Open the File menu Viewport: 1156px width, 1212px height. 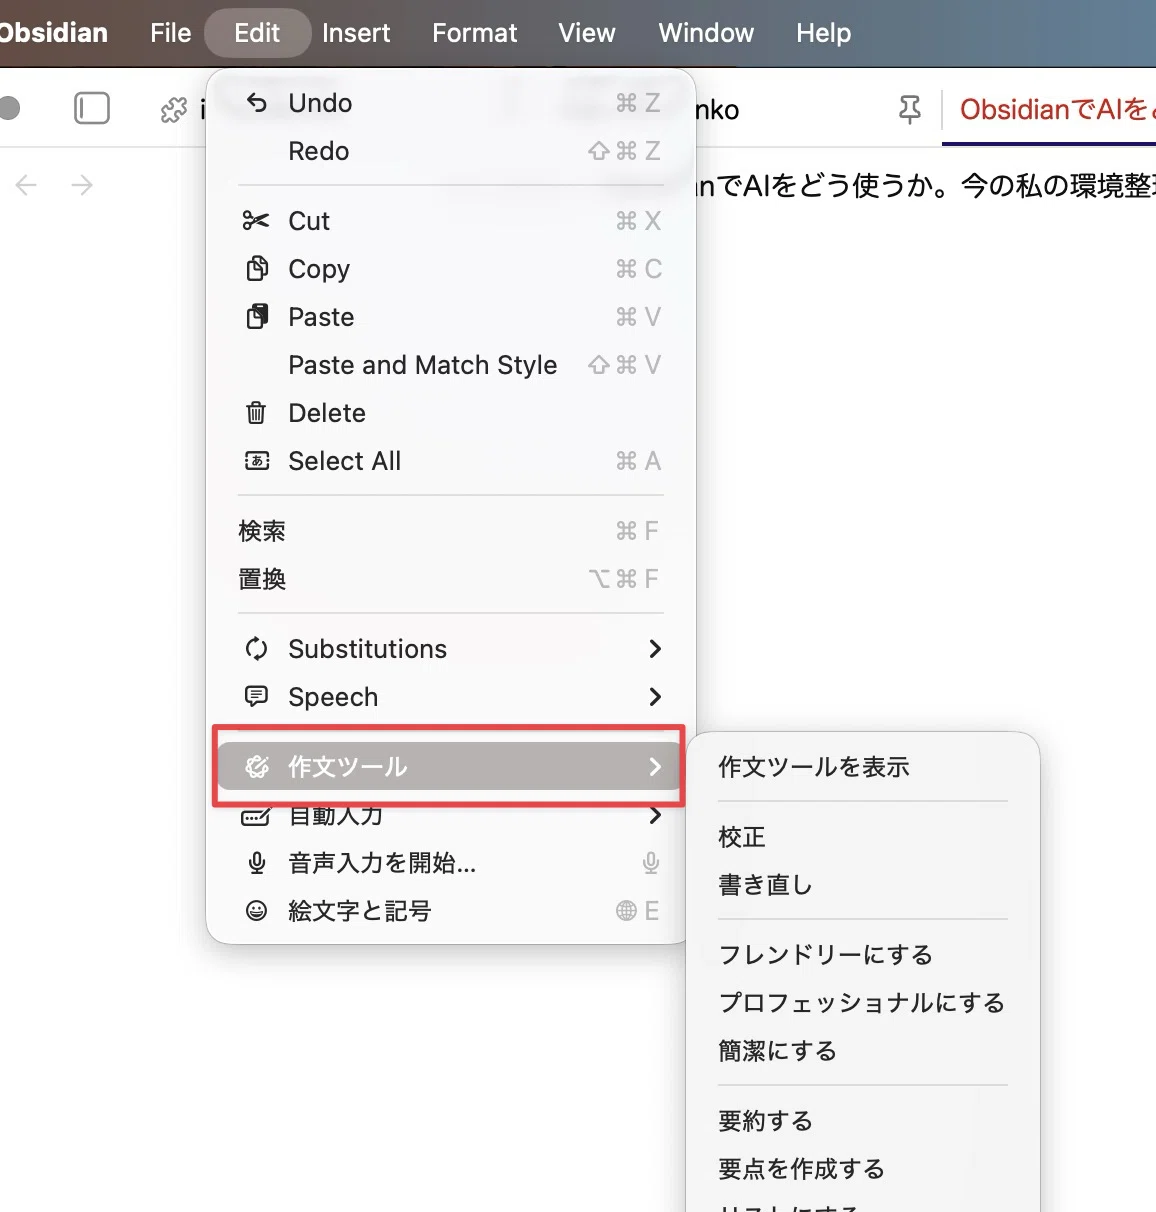click(171, 33)
